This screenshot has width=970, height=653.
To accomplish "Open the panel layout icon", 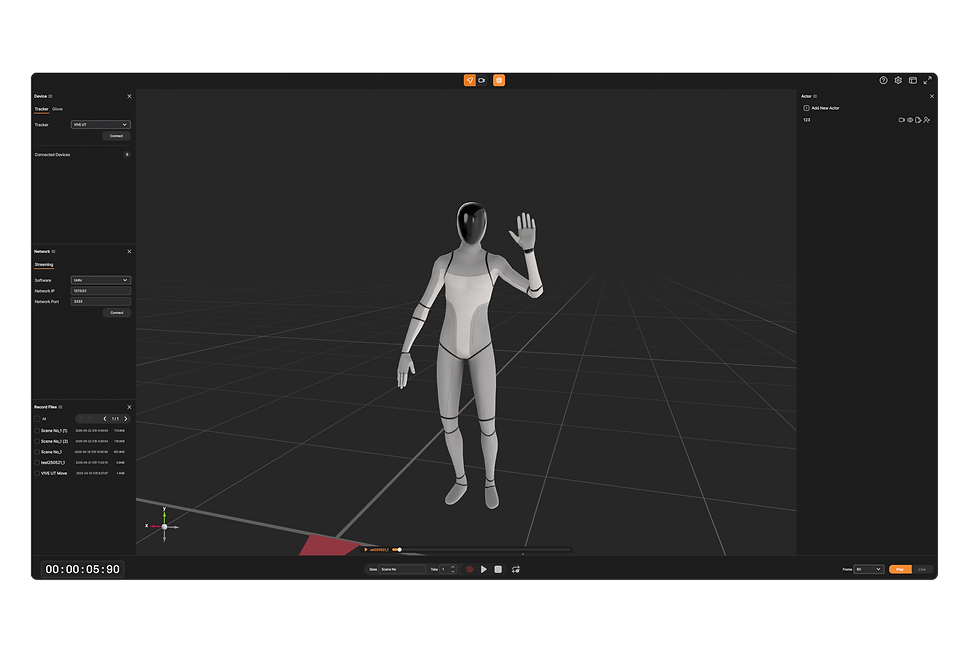I will pyautogui.click(x=913, y=80).
